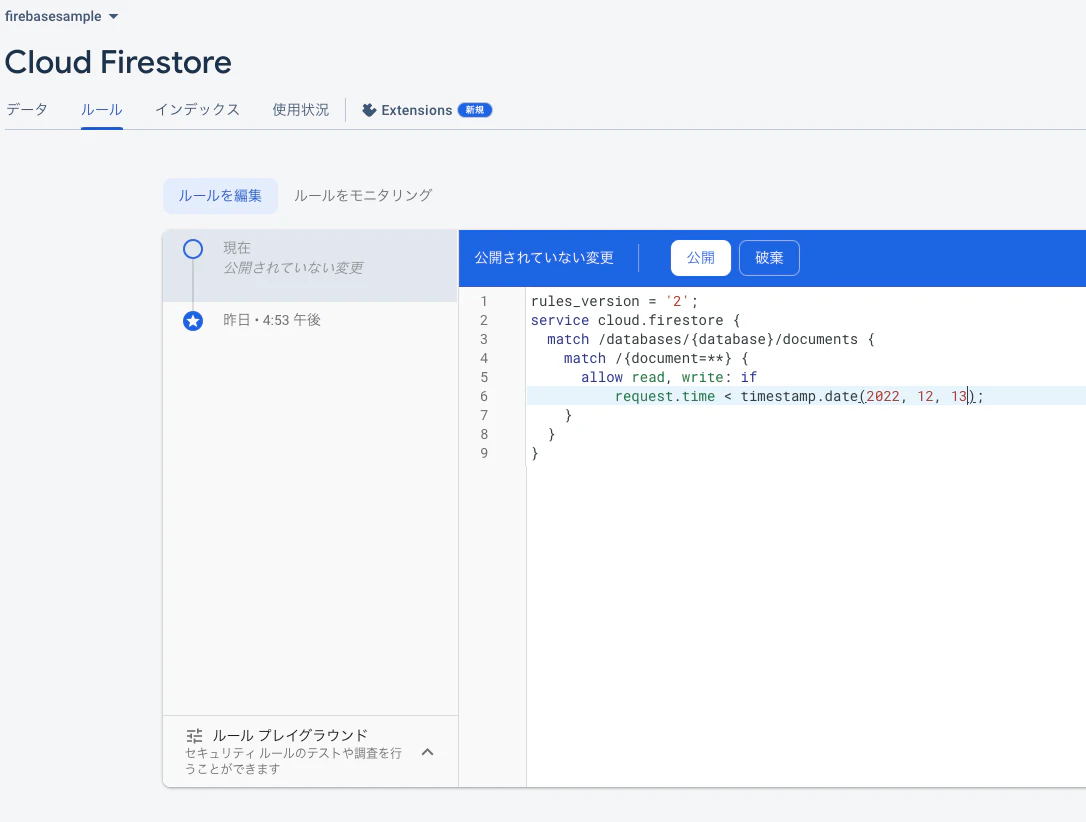Click the ルール プレイグラウンド title
The height and width of the screenshot is (822, 1086).
pos(290,735)
